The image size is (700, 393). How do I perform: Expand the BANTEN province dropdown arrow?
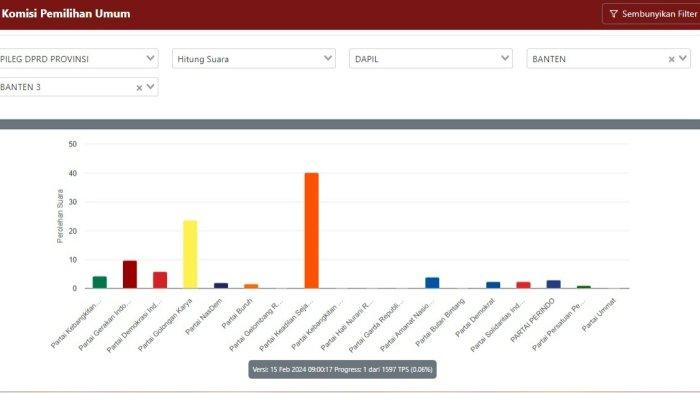click(683, 58)
